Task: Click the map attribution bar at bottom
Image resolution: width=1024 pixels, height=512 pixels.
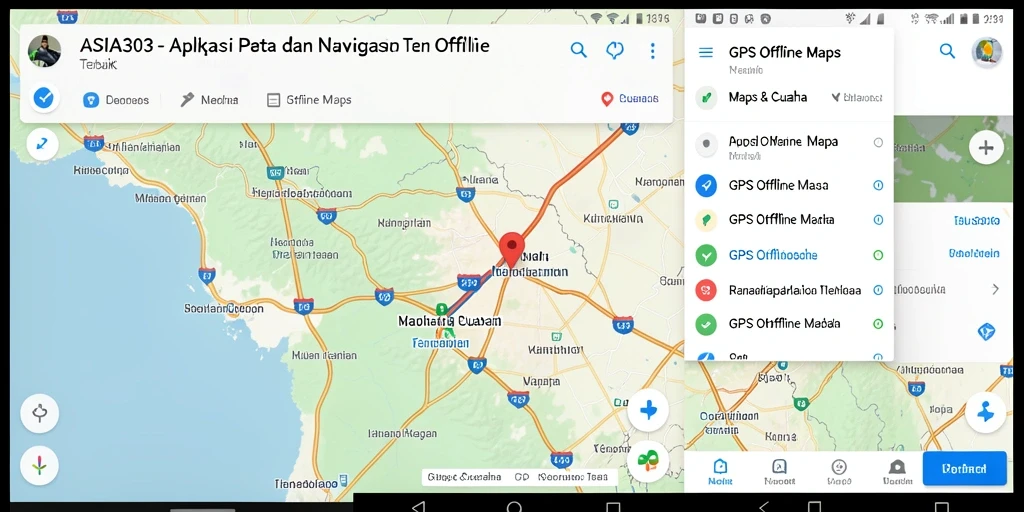Action: click(x=519, y=477)
